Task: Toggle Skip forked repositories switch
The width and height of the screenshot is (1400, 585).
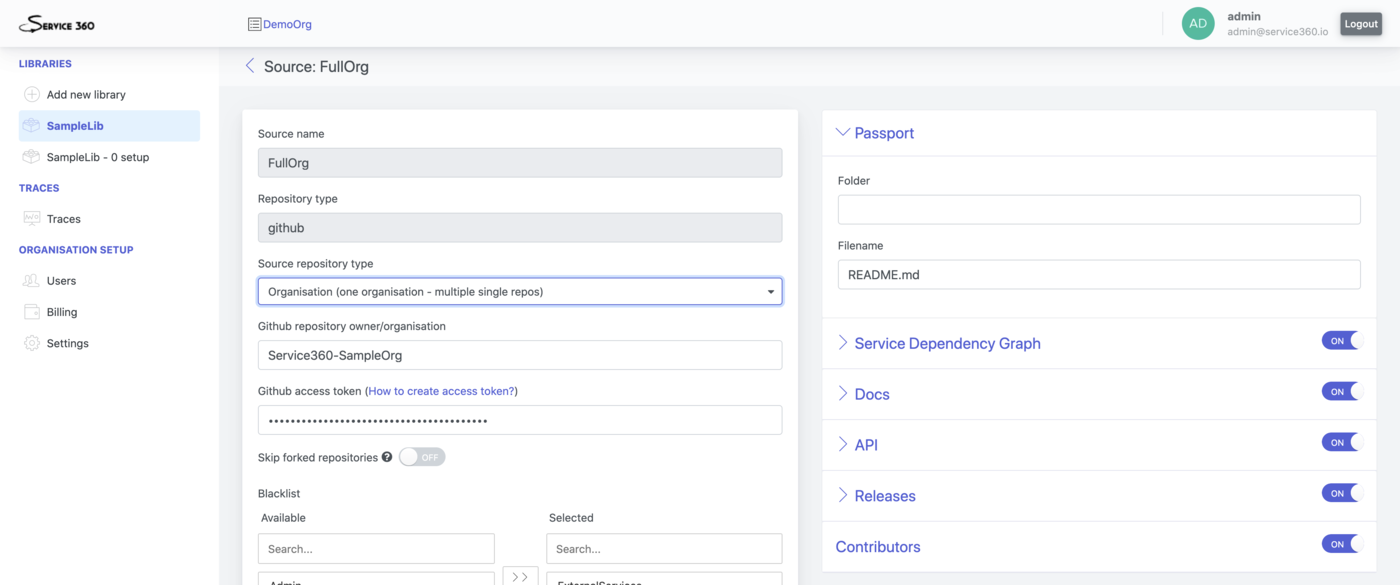Action: click(x=422, y=457)
